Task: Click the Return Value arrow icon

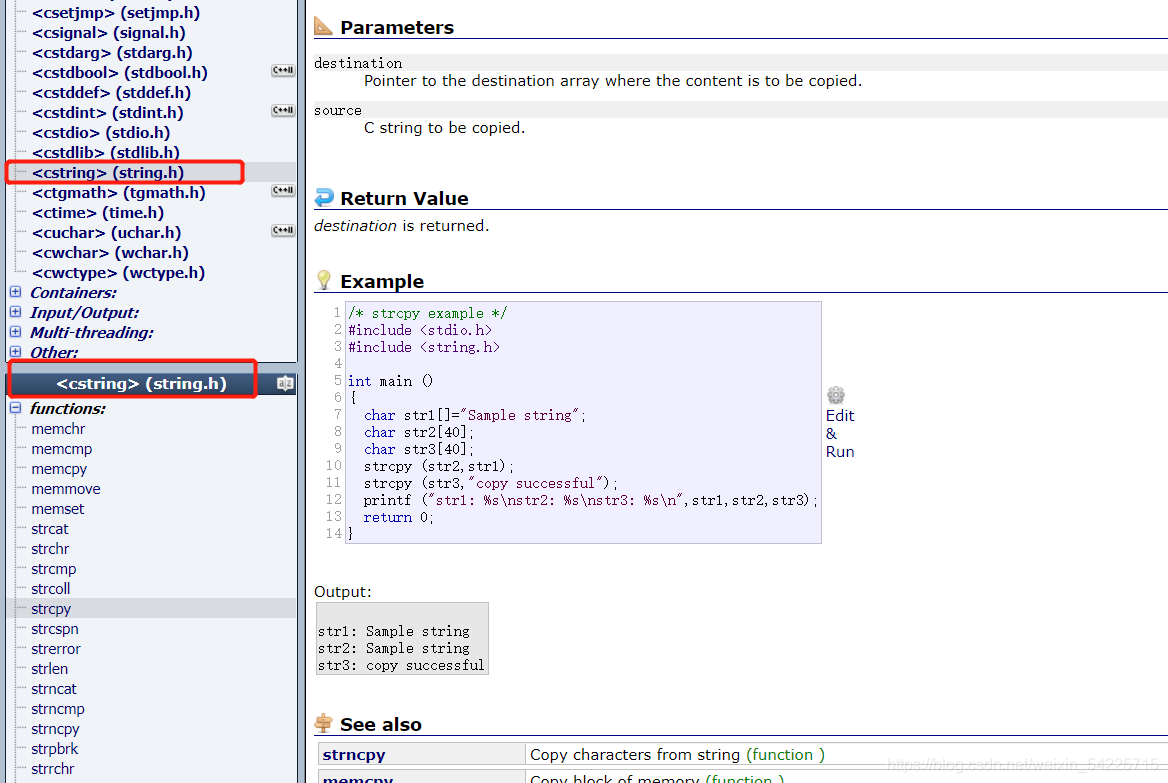Action: coord(324,197)
